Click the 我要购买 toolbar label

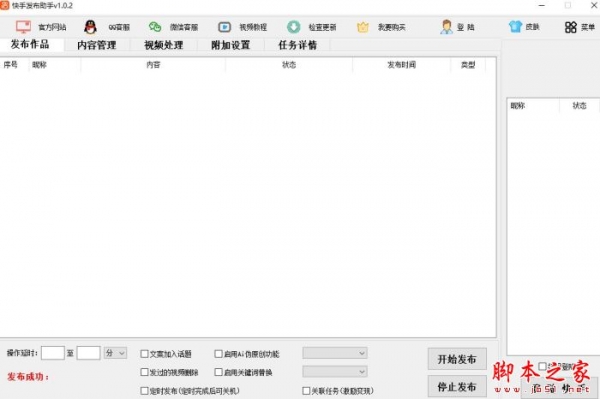click(x=391, y=27)
